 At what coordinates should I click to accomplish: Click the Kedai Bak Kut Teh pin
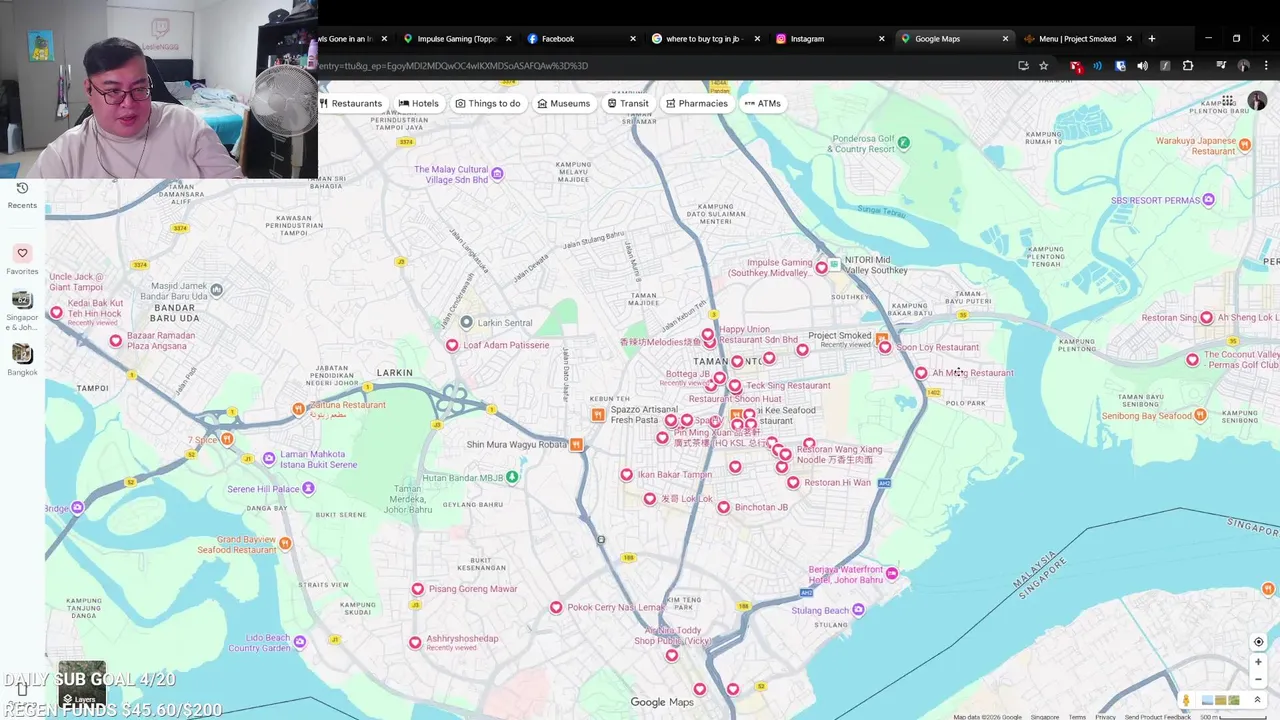[56, 313]
